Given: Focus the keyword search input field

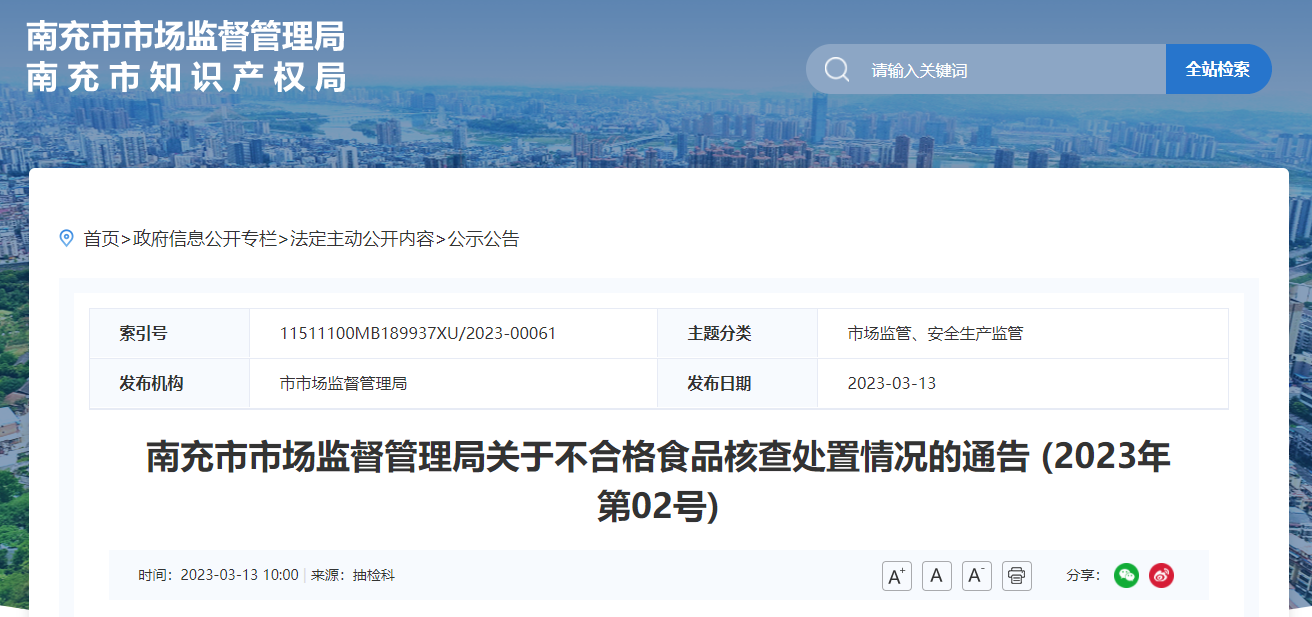Looking at the screenshot, I should tap(1000, 70).
